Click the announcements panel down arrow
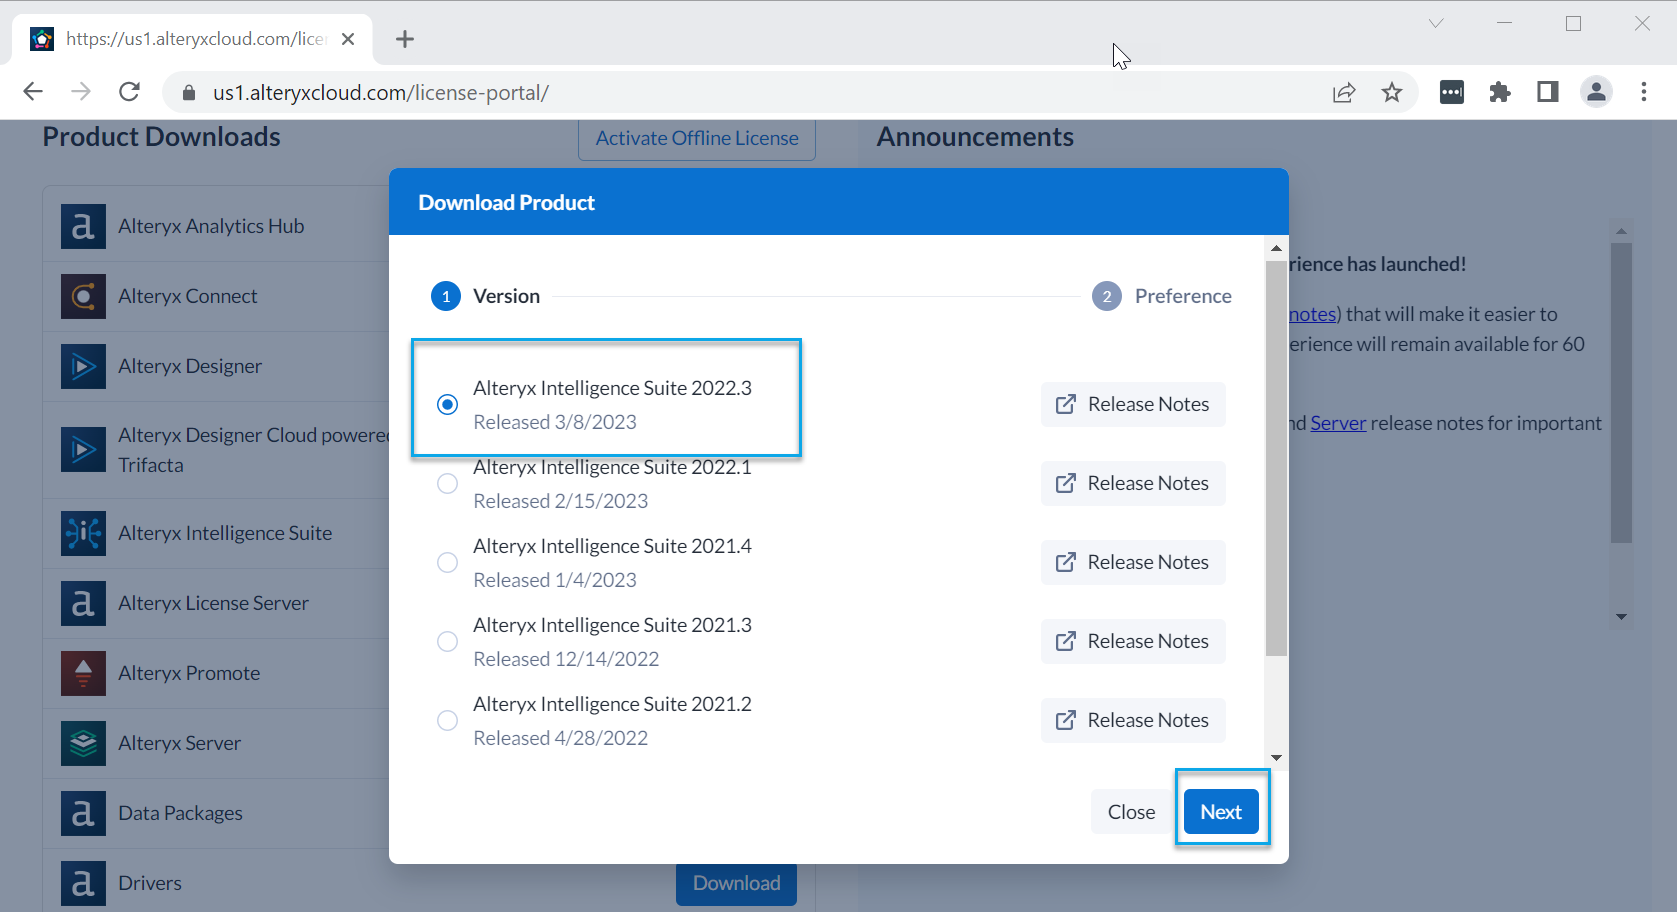Viewport: 1677px width, 912px height. 1621,617
